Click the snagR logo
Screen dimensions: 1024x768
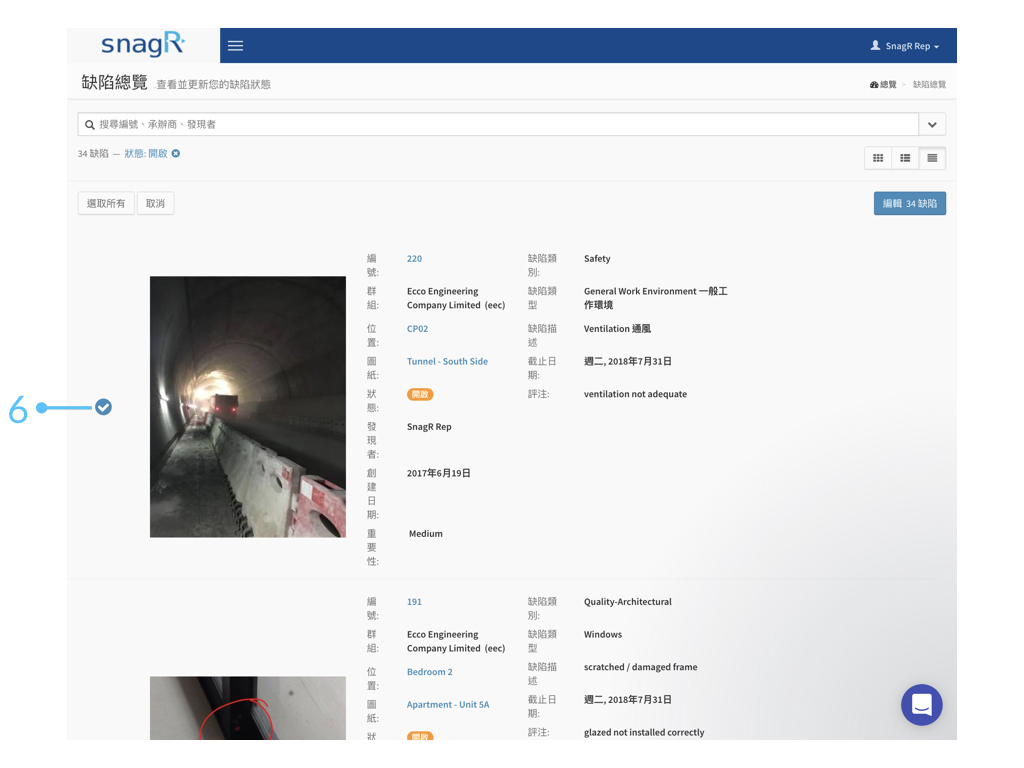point(143,44)
